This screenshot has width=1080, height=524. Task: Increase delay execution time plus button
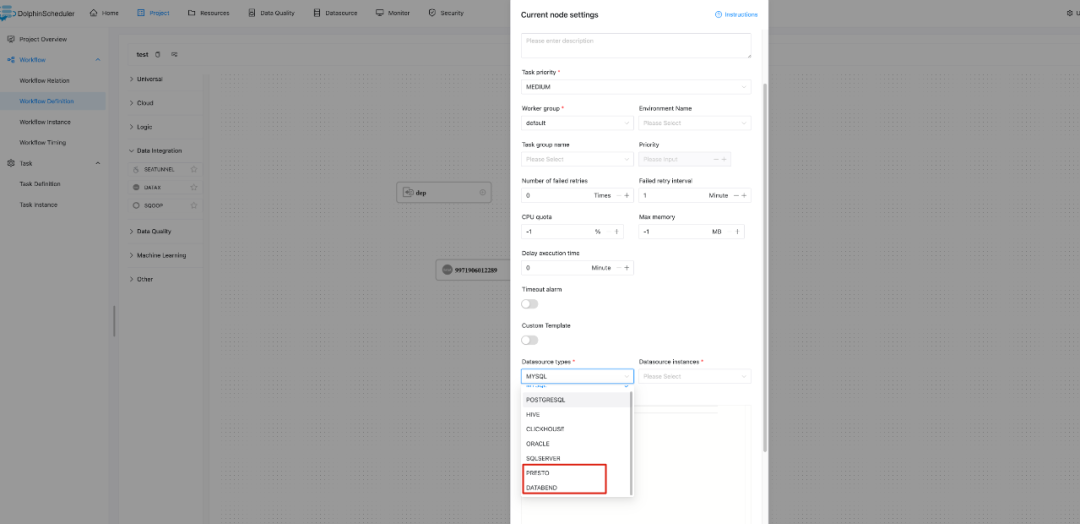(x=627, y=268)
